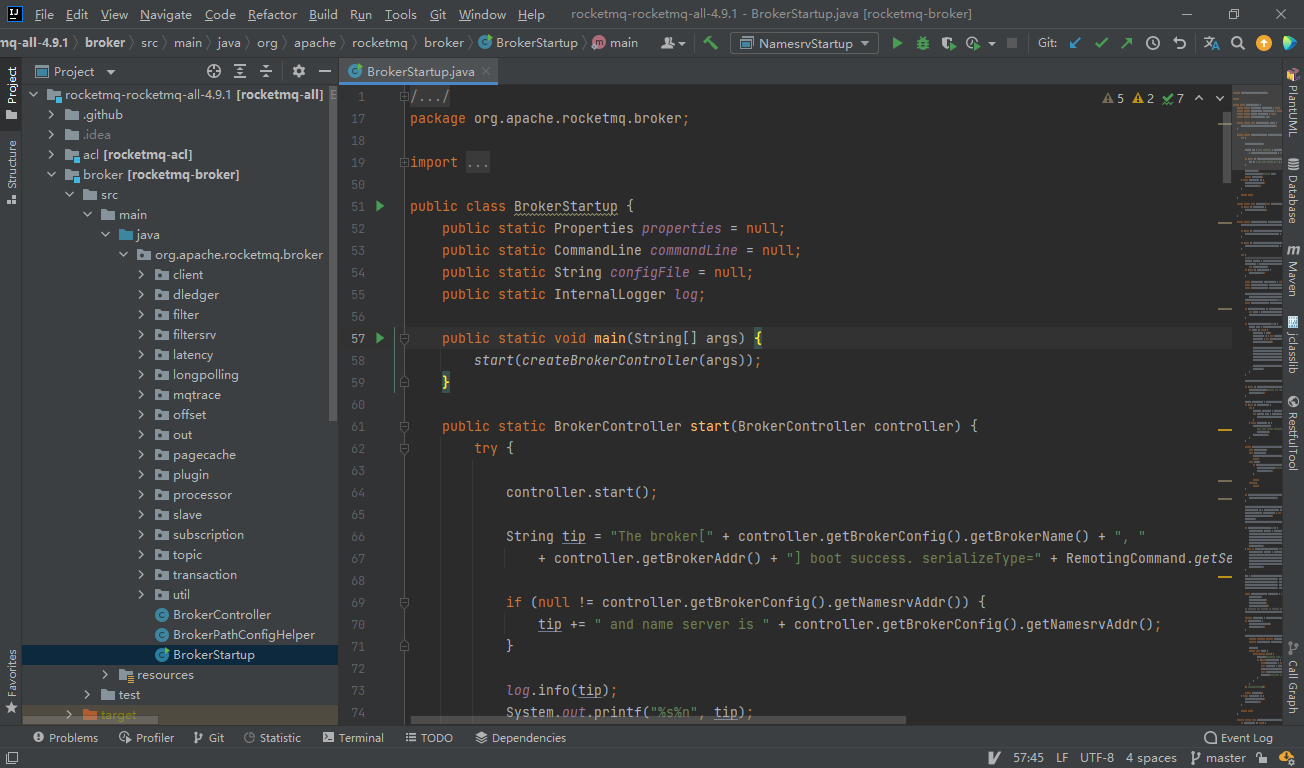The height and width of the screenshot is (768, 1304).
Task: Unfold the collapsed import block
Action: 403,162
